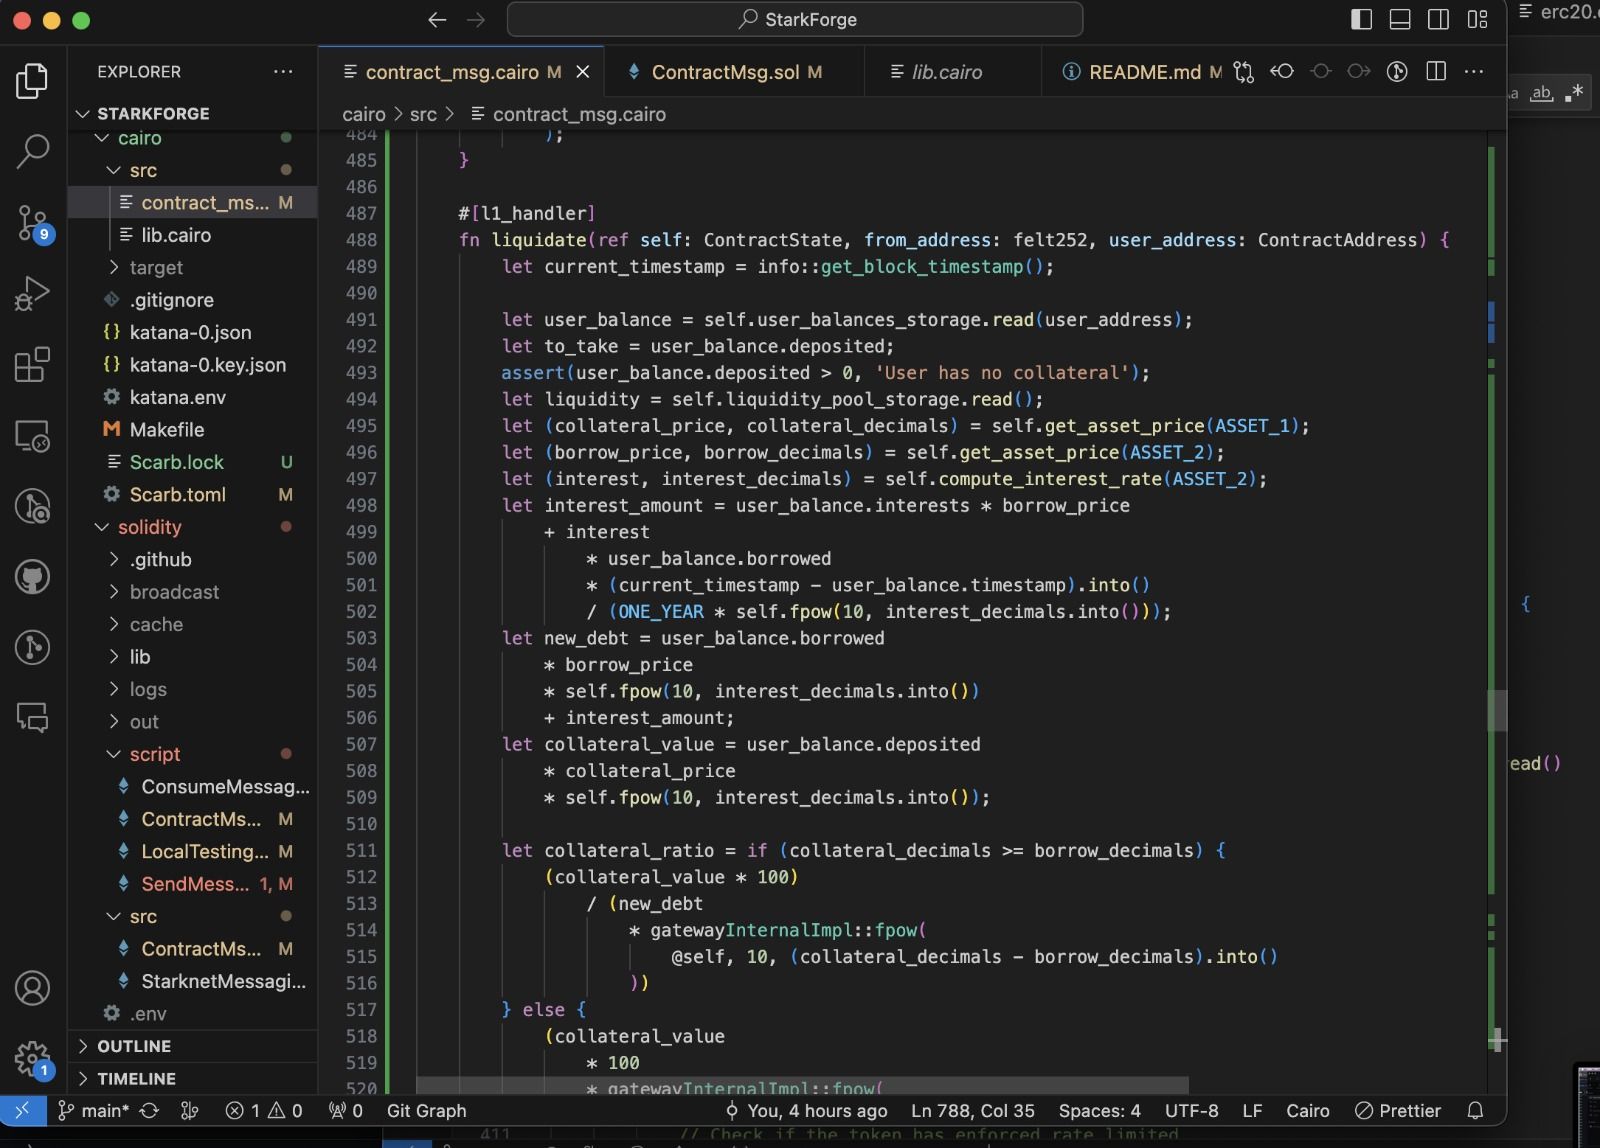1600x1148 pixels.
Task: Toggle the secondary side bar
Action: 1438,19
